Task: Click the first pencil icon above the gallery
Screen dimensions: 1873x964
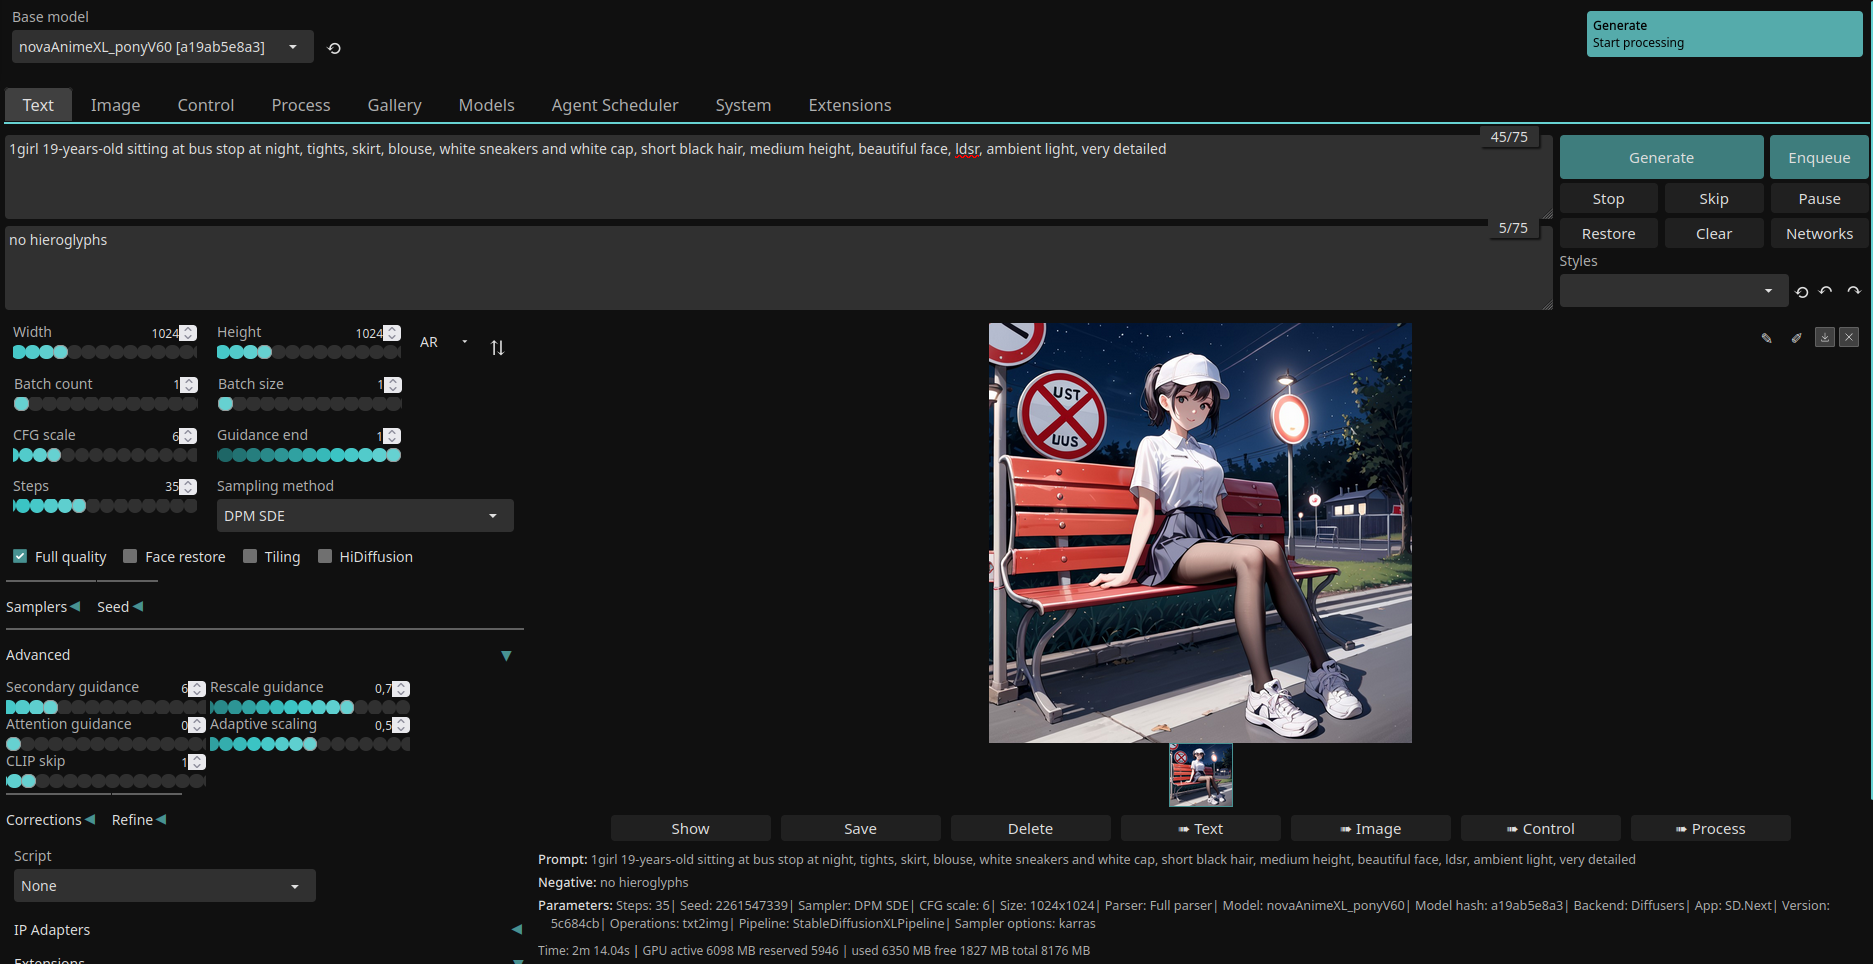Action: coord(1767,338)
